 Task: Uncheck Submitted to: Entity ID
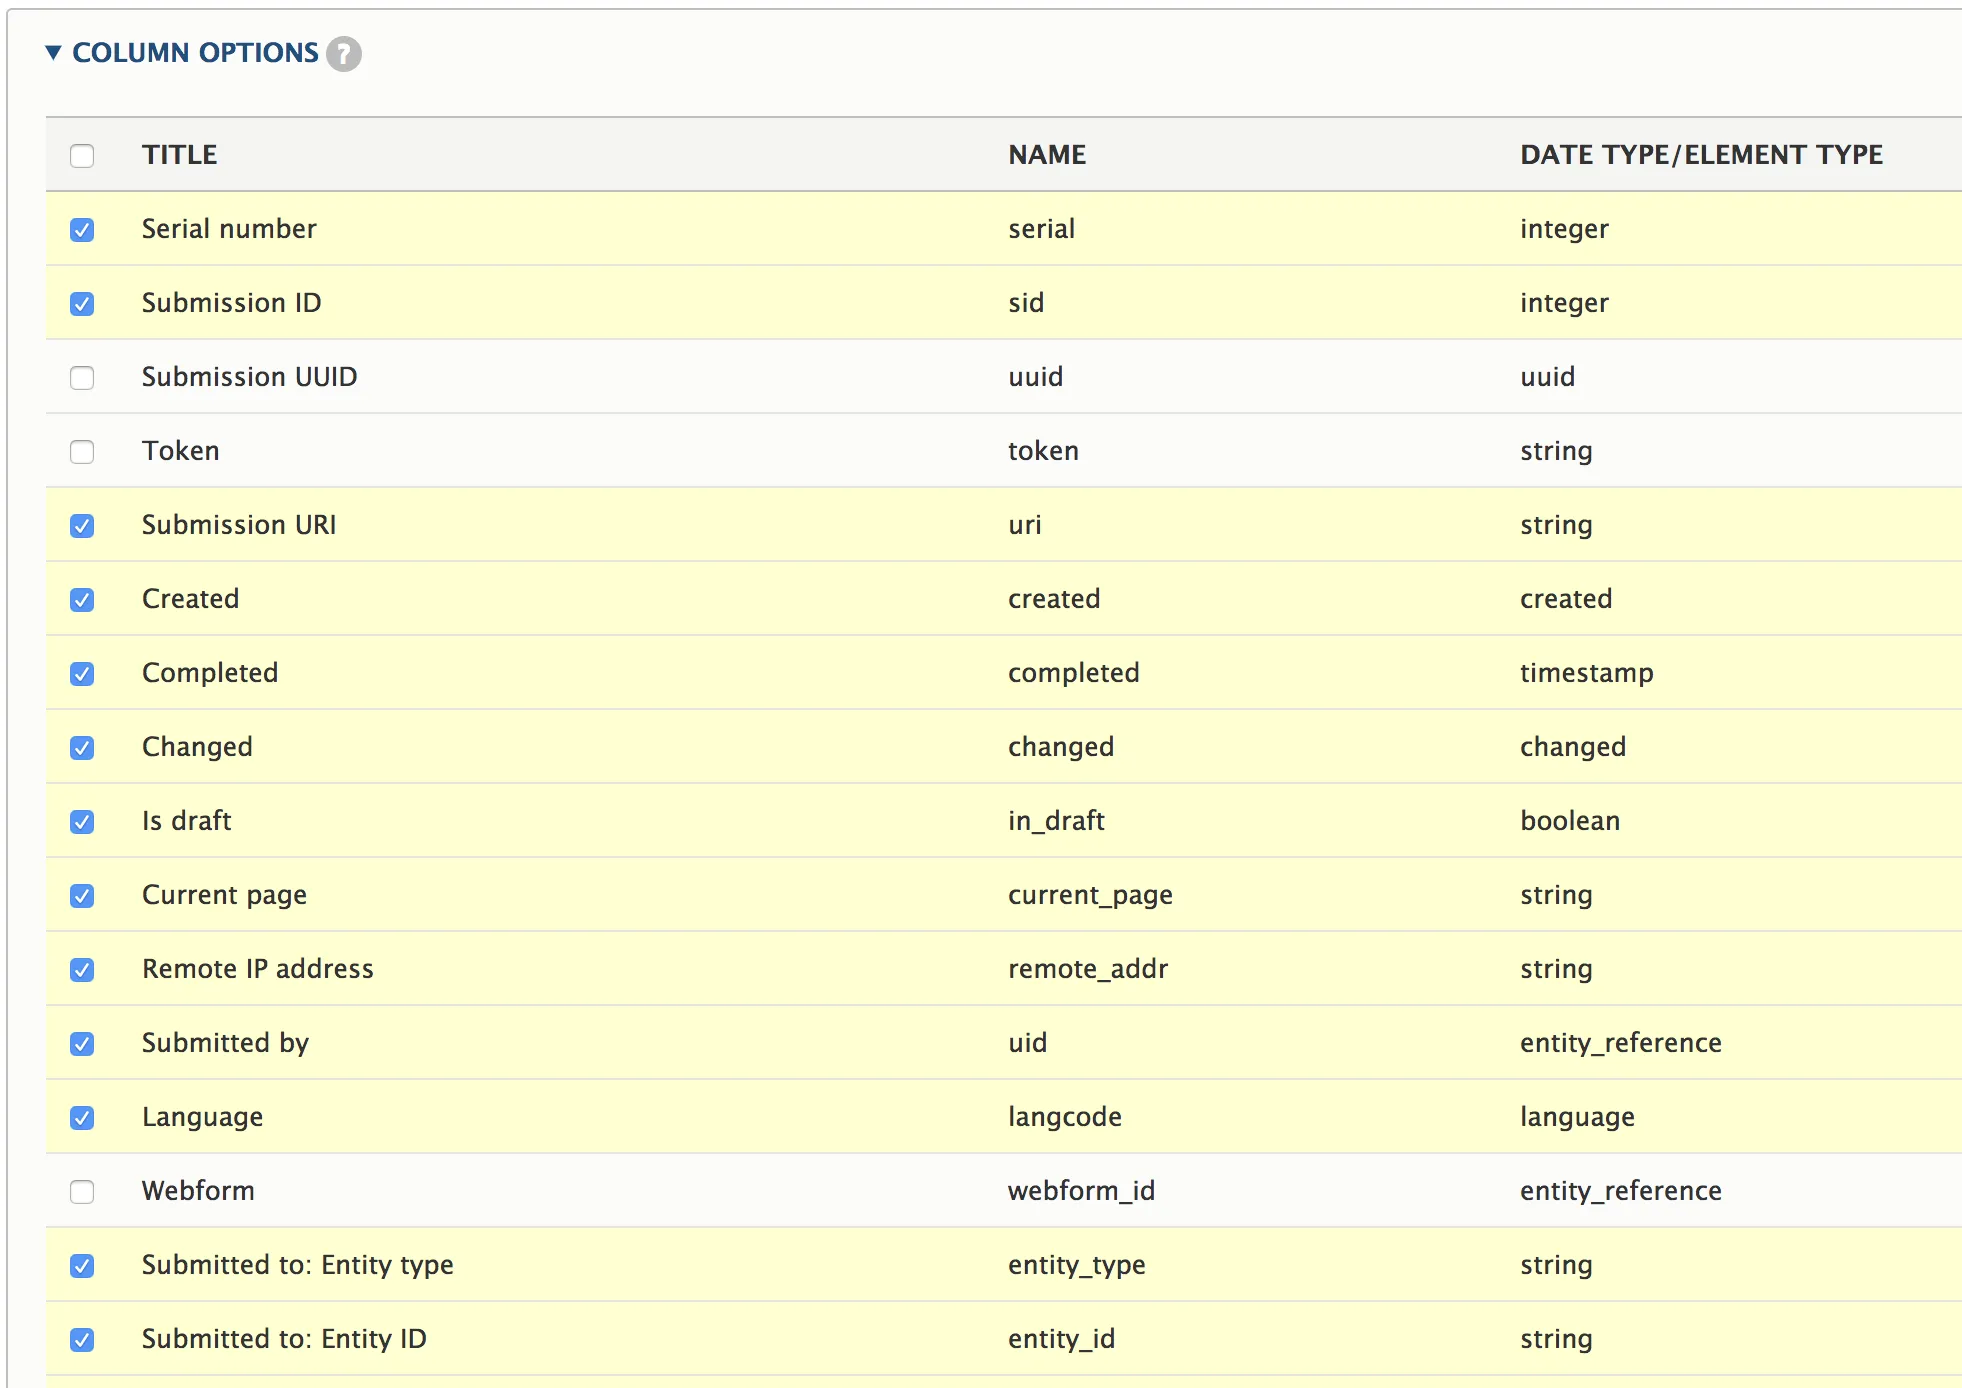tap(82, 1340)
